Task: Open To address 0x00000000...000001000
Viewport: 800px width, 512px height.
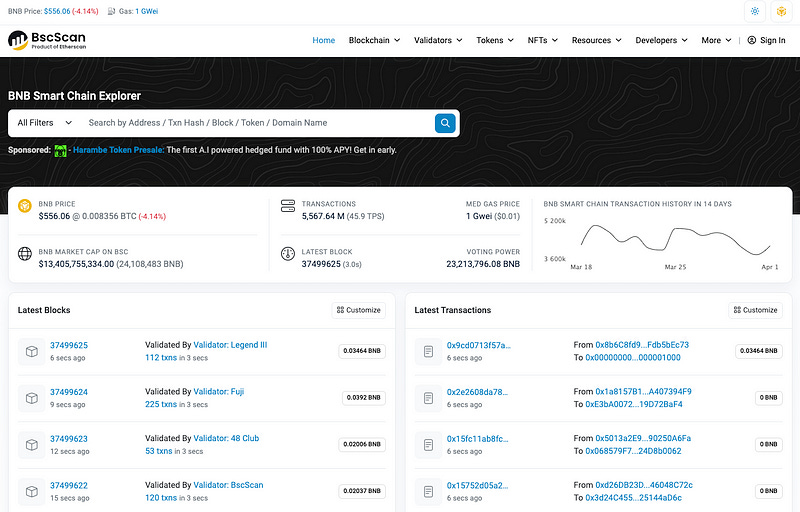Action: point(633,357)
